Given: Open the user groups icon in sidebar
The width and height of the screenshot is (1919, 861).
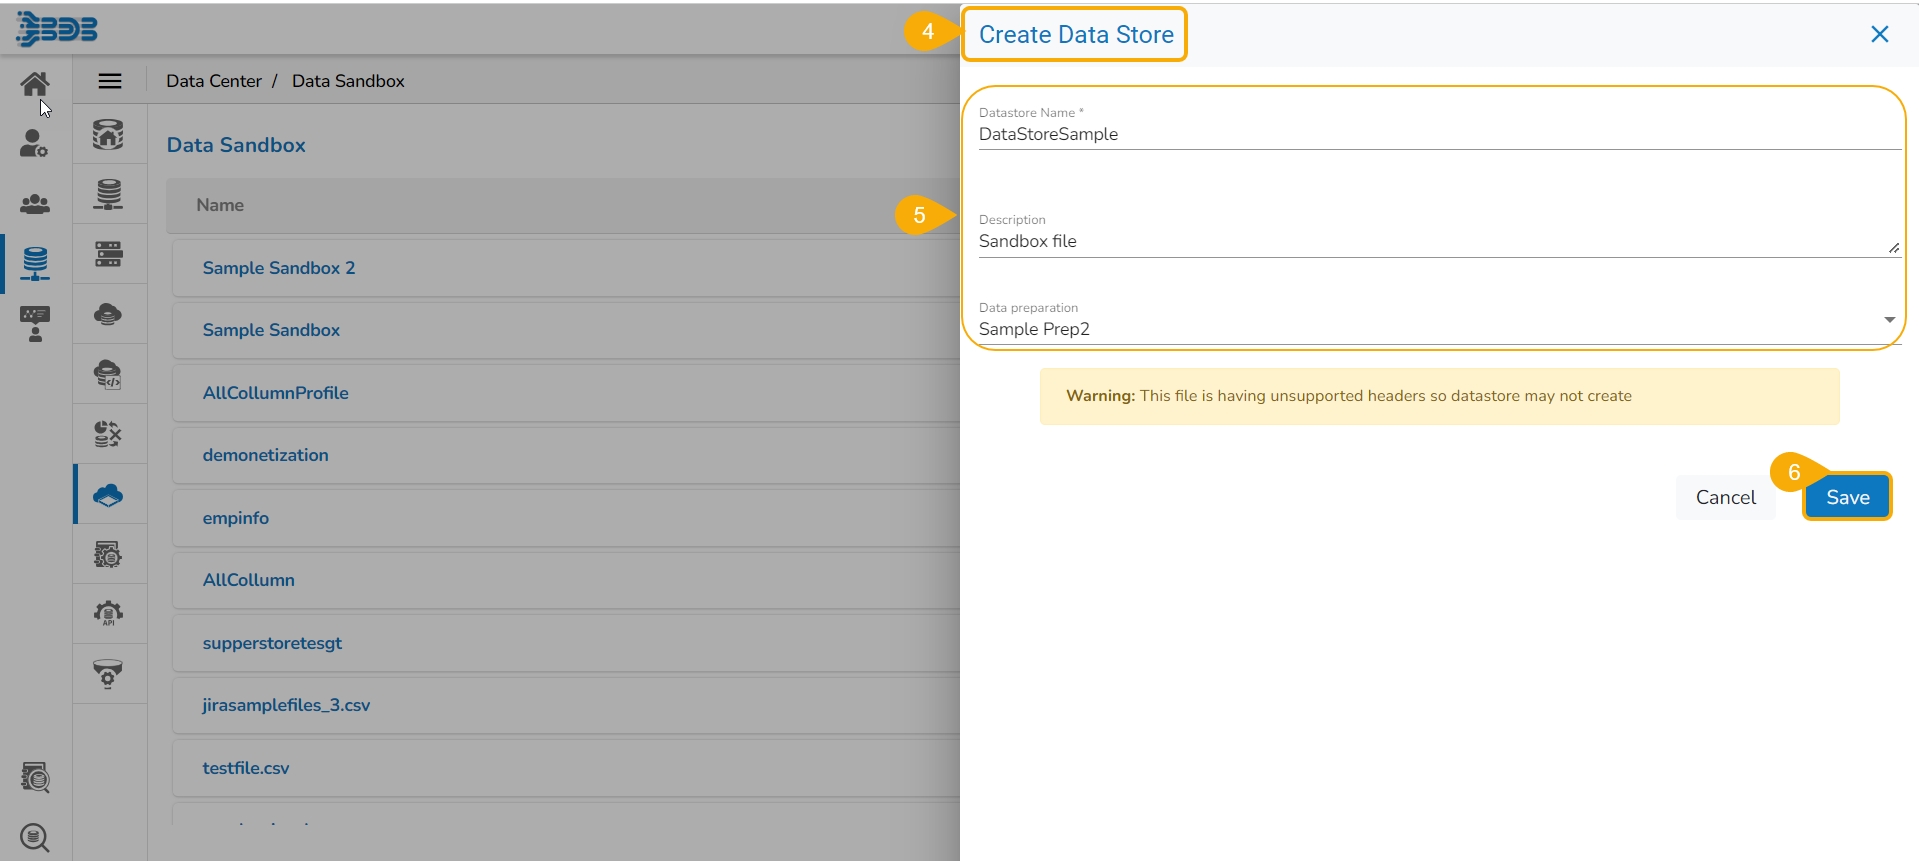Looking at the screenshot, I should (35, 204).
